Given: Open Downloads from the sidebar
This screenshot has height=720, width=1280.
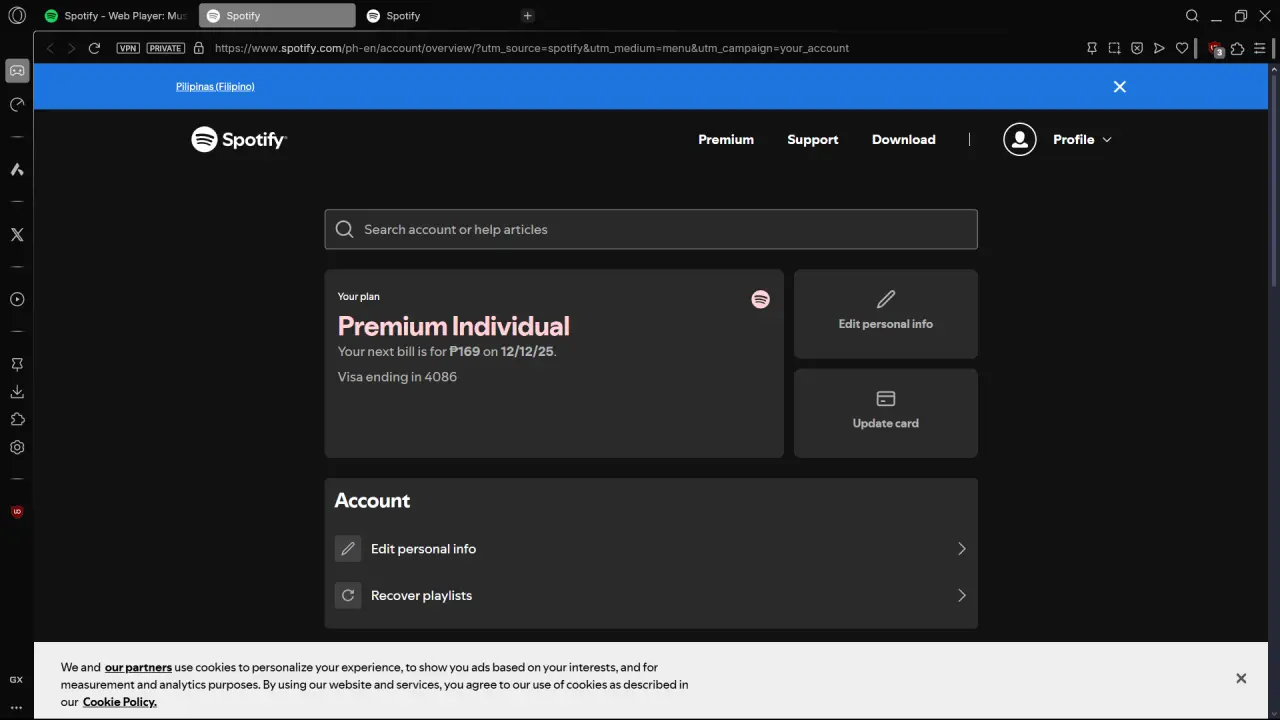Looking at the screenshot, I should (x=17, y=392).
